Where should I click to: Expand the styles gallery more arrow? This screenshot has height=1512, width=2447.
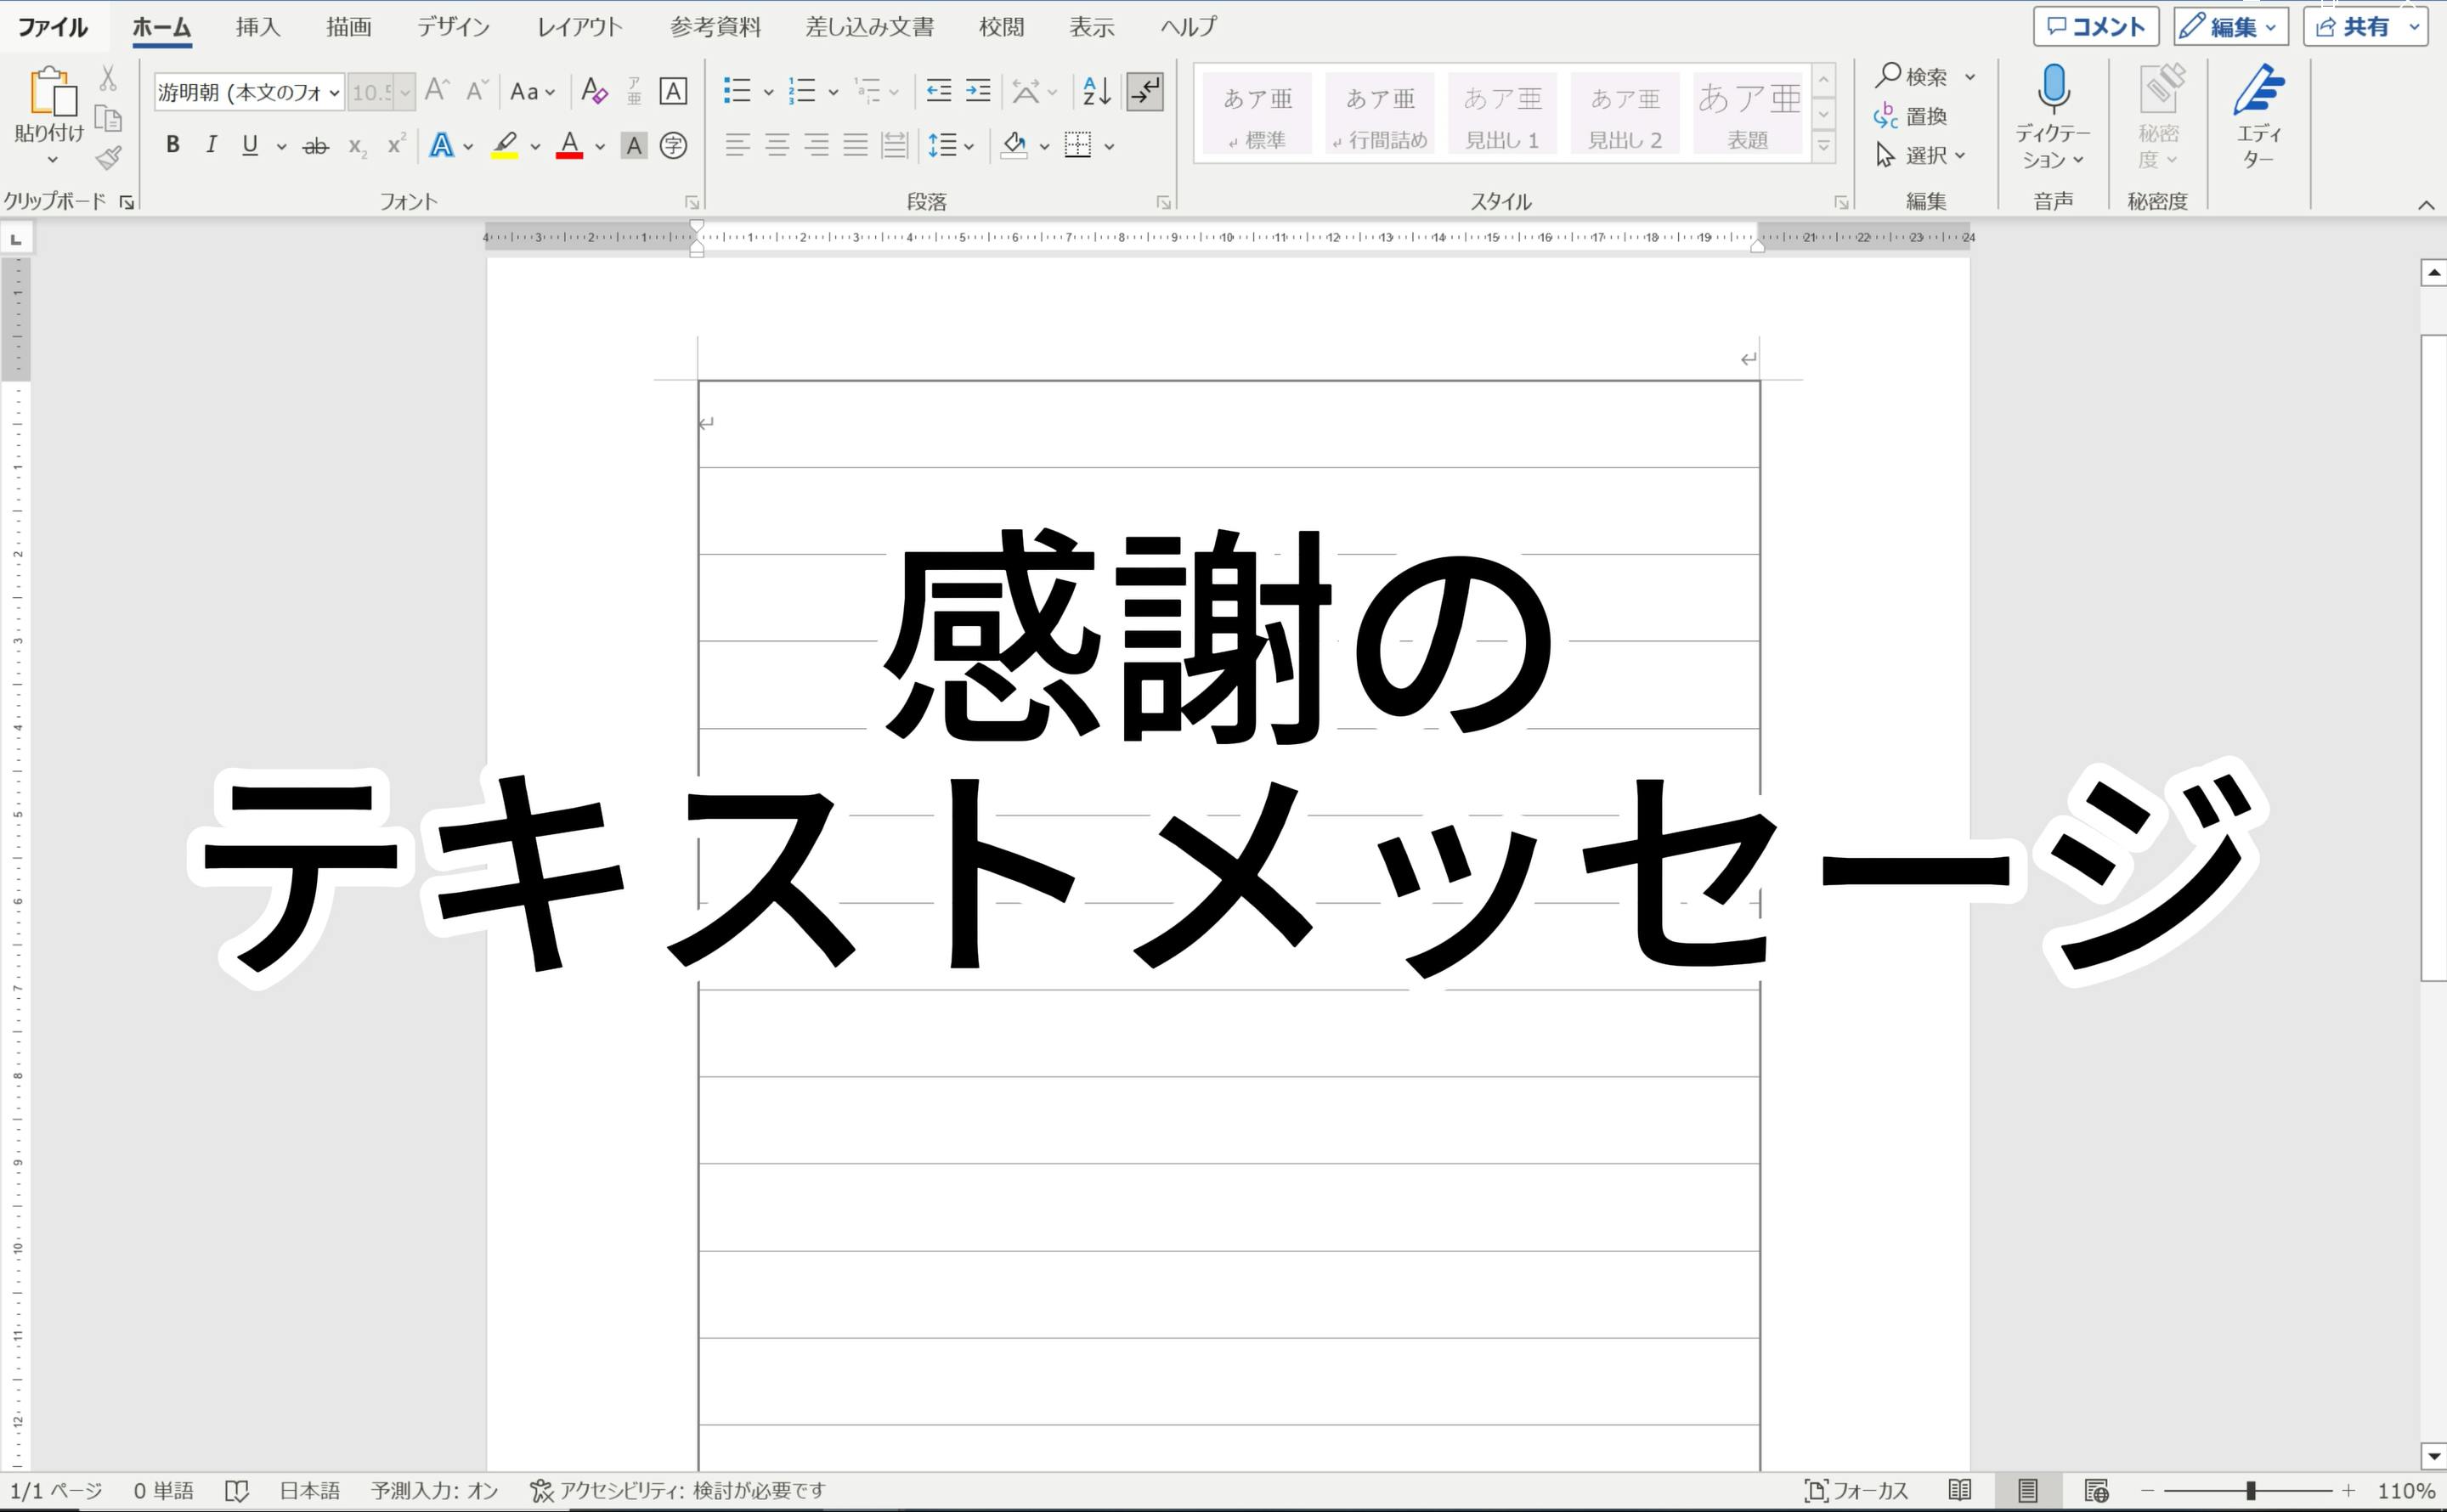1823,147
